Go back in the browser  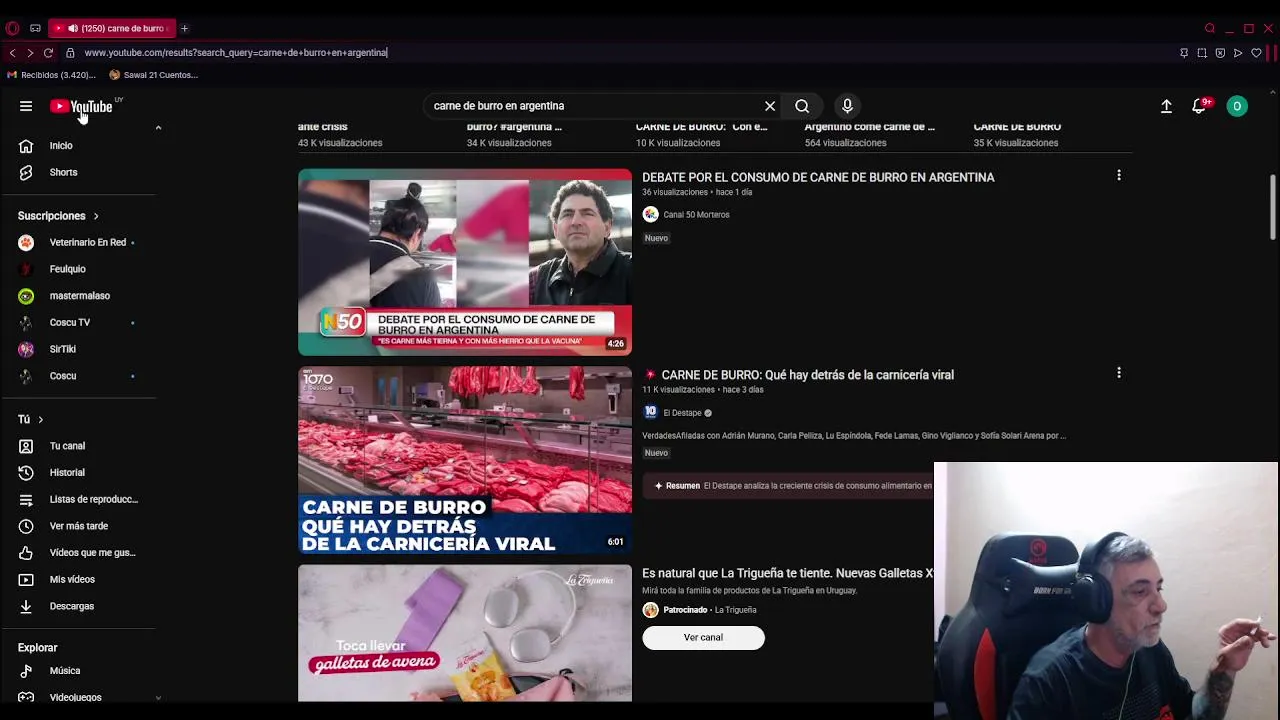click(12, 52)
